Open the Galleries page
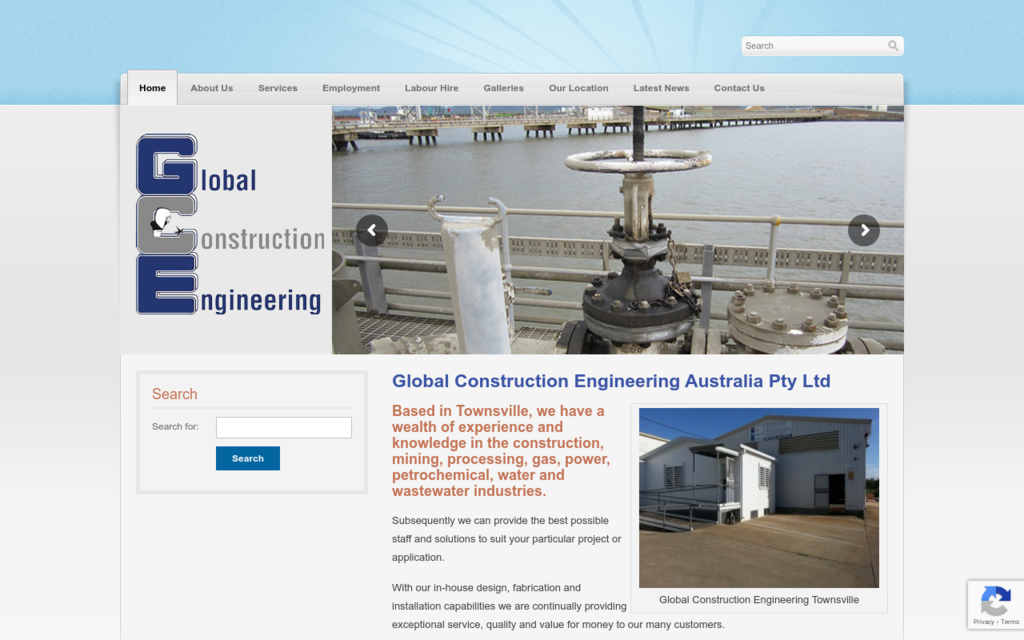 [504, 88]
